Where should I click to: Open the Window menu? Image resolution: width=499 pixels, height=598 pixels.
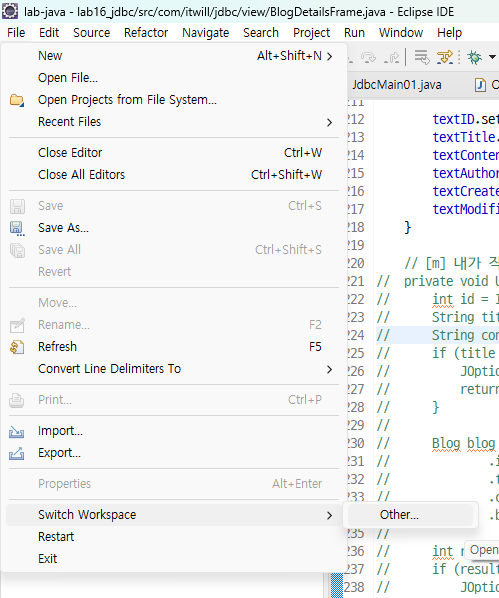(x=401, y=33)
